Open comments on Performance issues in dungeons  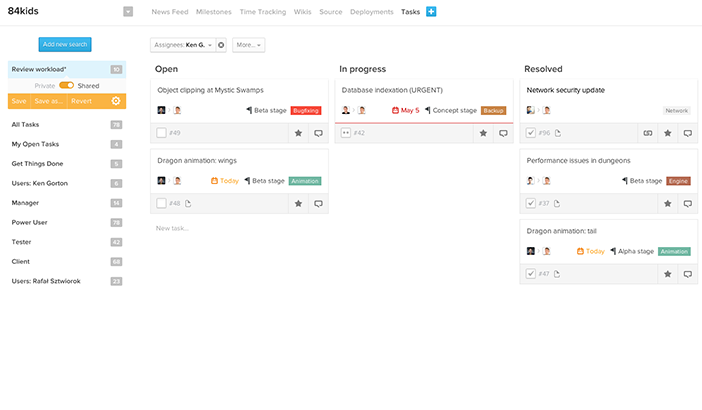(687, 203)
